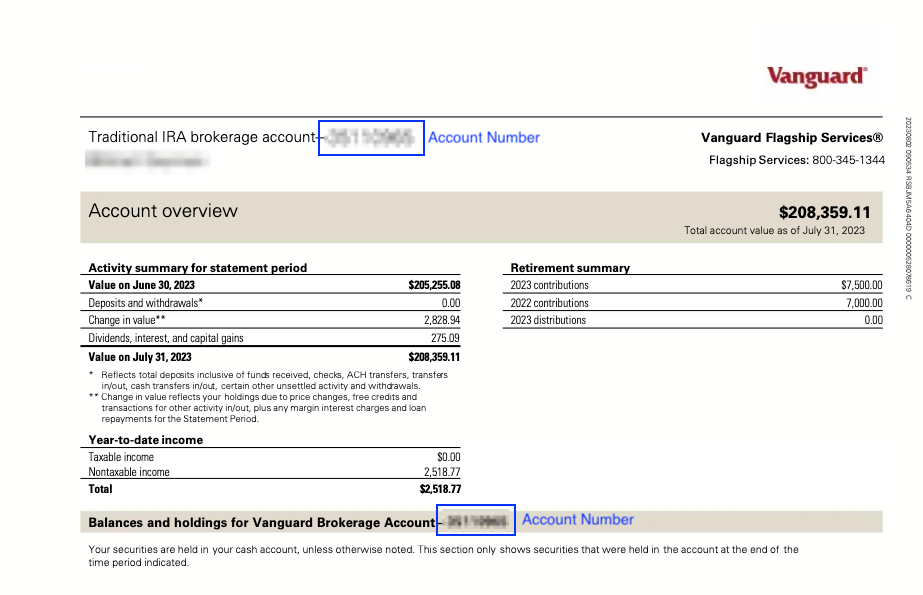Click the $0.00 taxable income value

point(449,457)
